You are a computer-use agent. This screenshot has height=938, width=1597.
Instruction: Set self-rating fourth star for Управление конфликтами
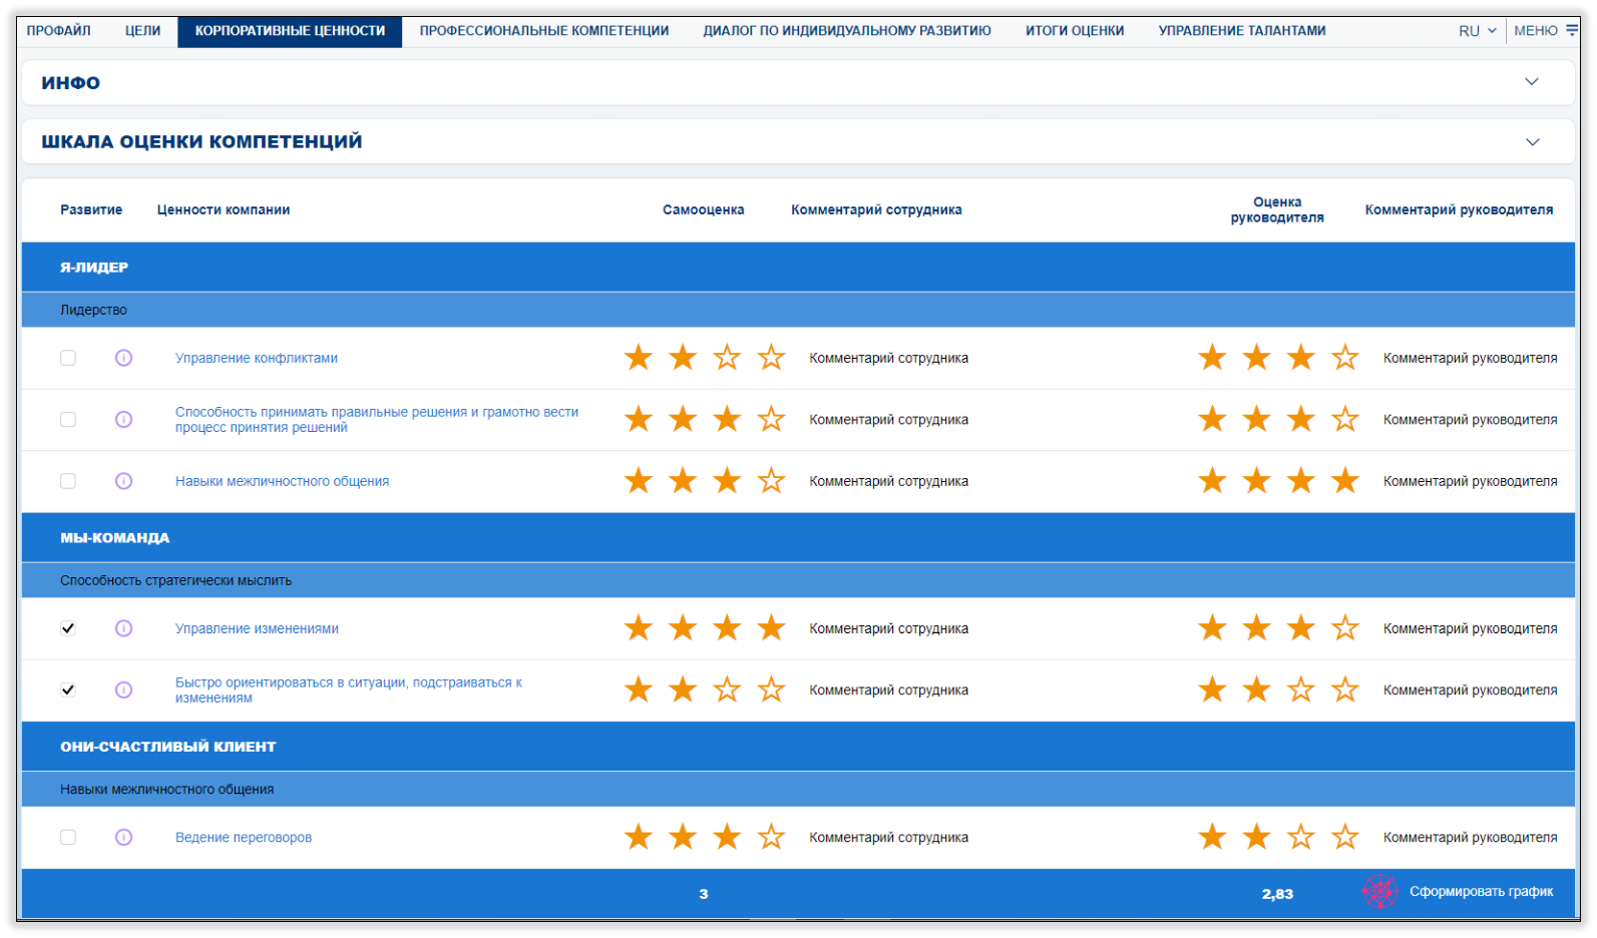coord(771,357)
